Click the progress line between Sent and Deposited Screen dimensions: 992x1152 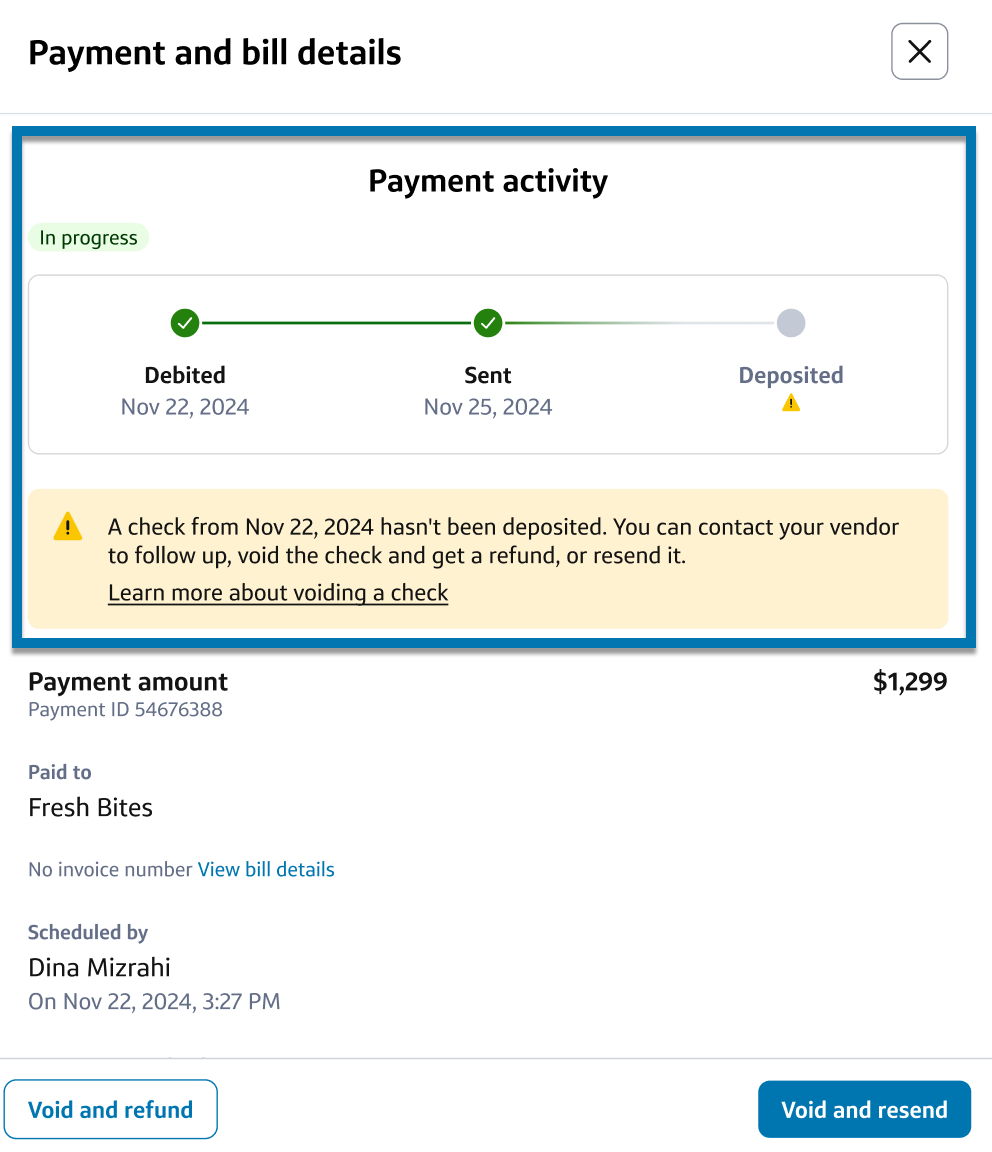[640, 323]
